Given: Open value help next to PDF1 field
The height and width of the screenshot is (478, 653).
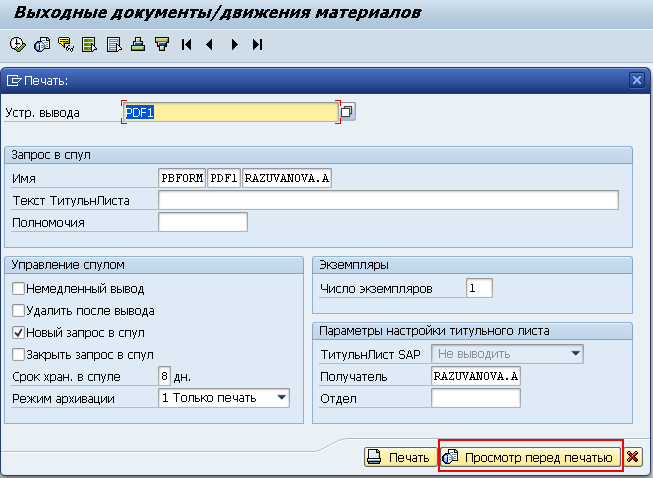Looking at the screenshot, I should [347, 112].
